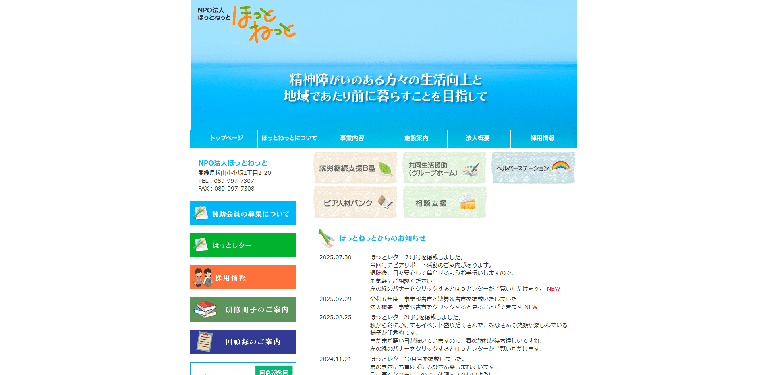Click the ほっとねっと orange logo

coord(265,24)
